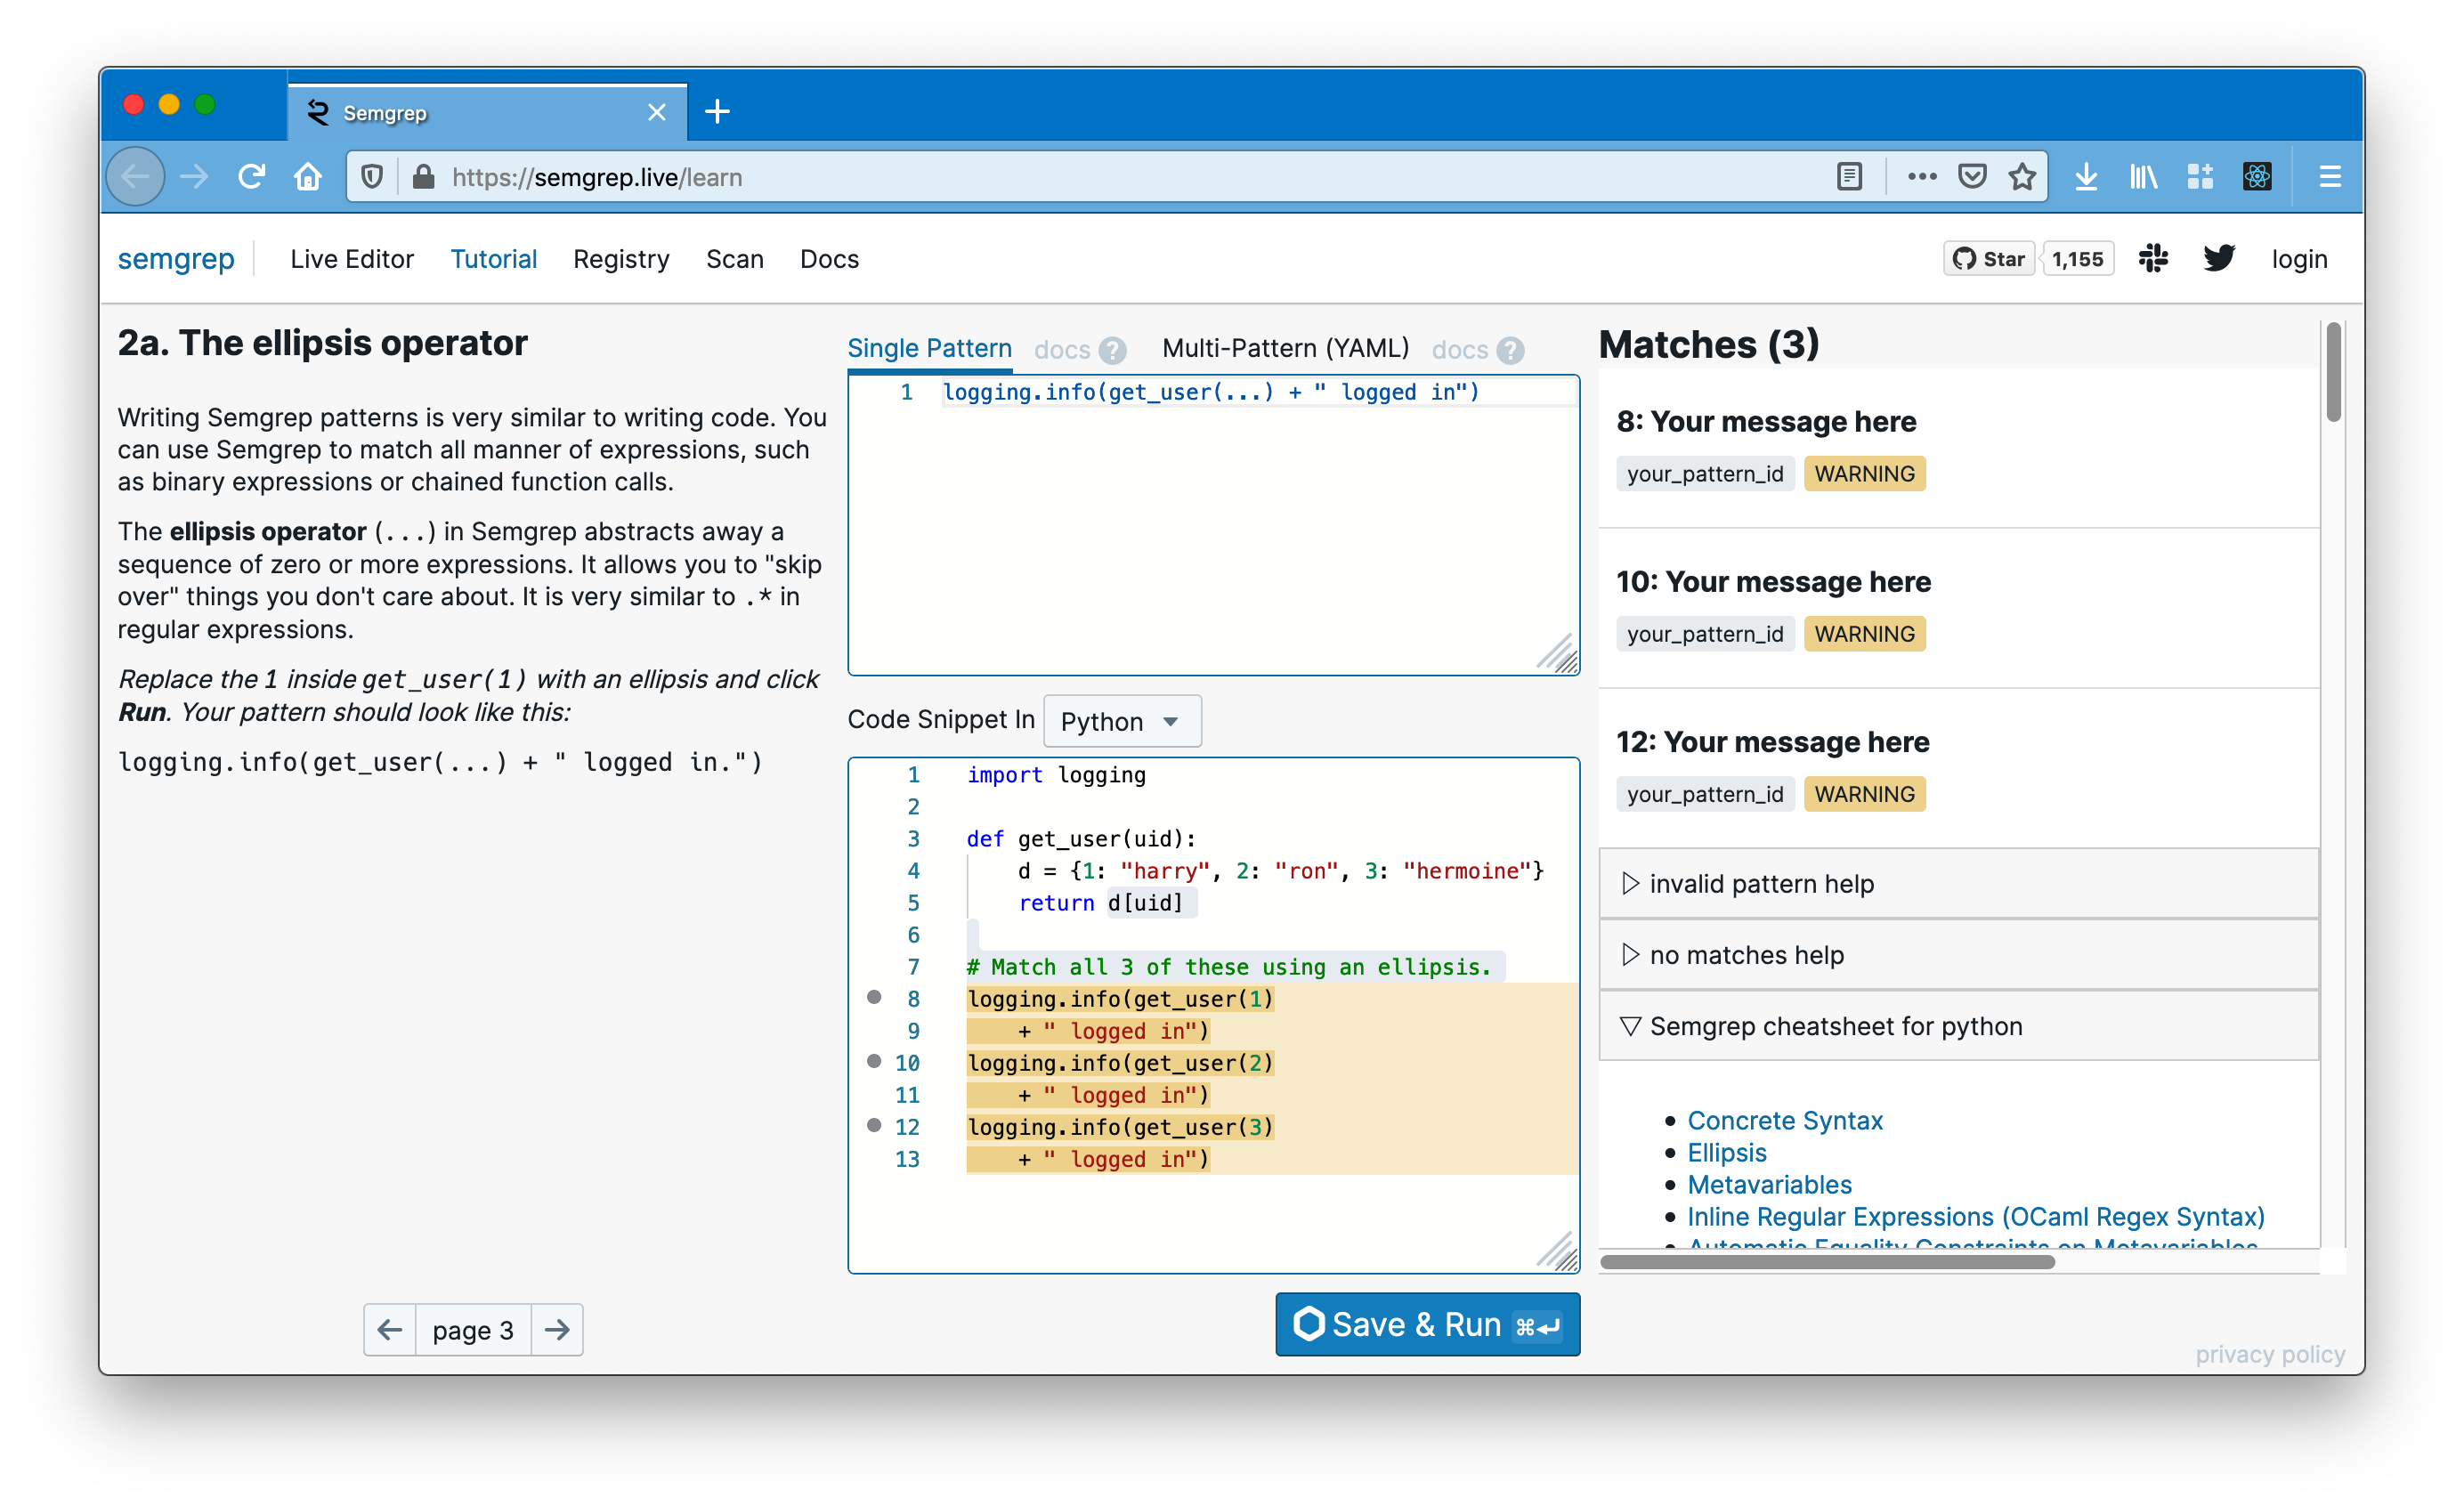Bookmark this page with the star

[2021, 177]
